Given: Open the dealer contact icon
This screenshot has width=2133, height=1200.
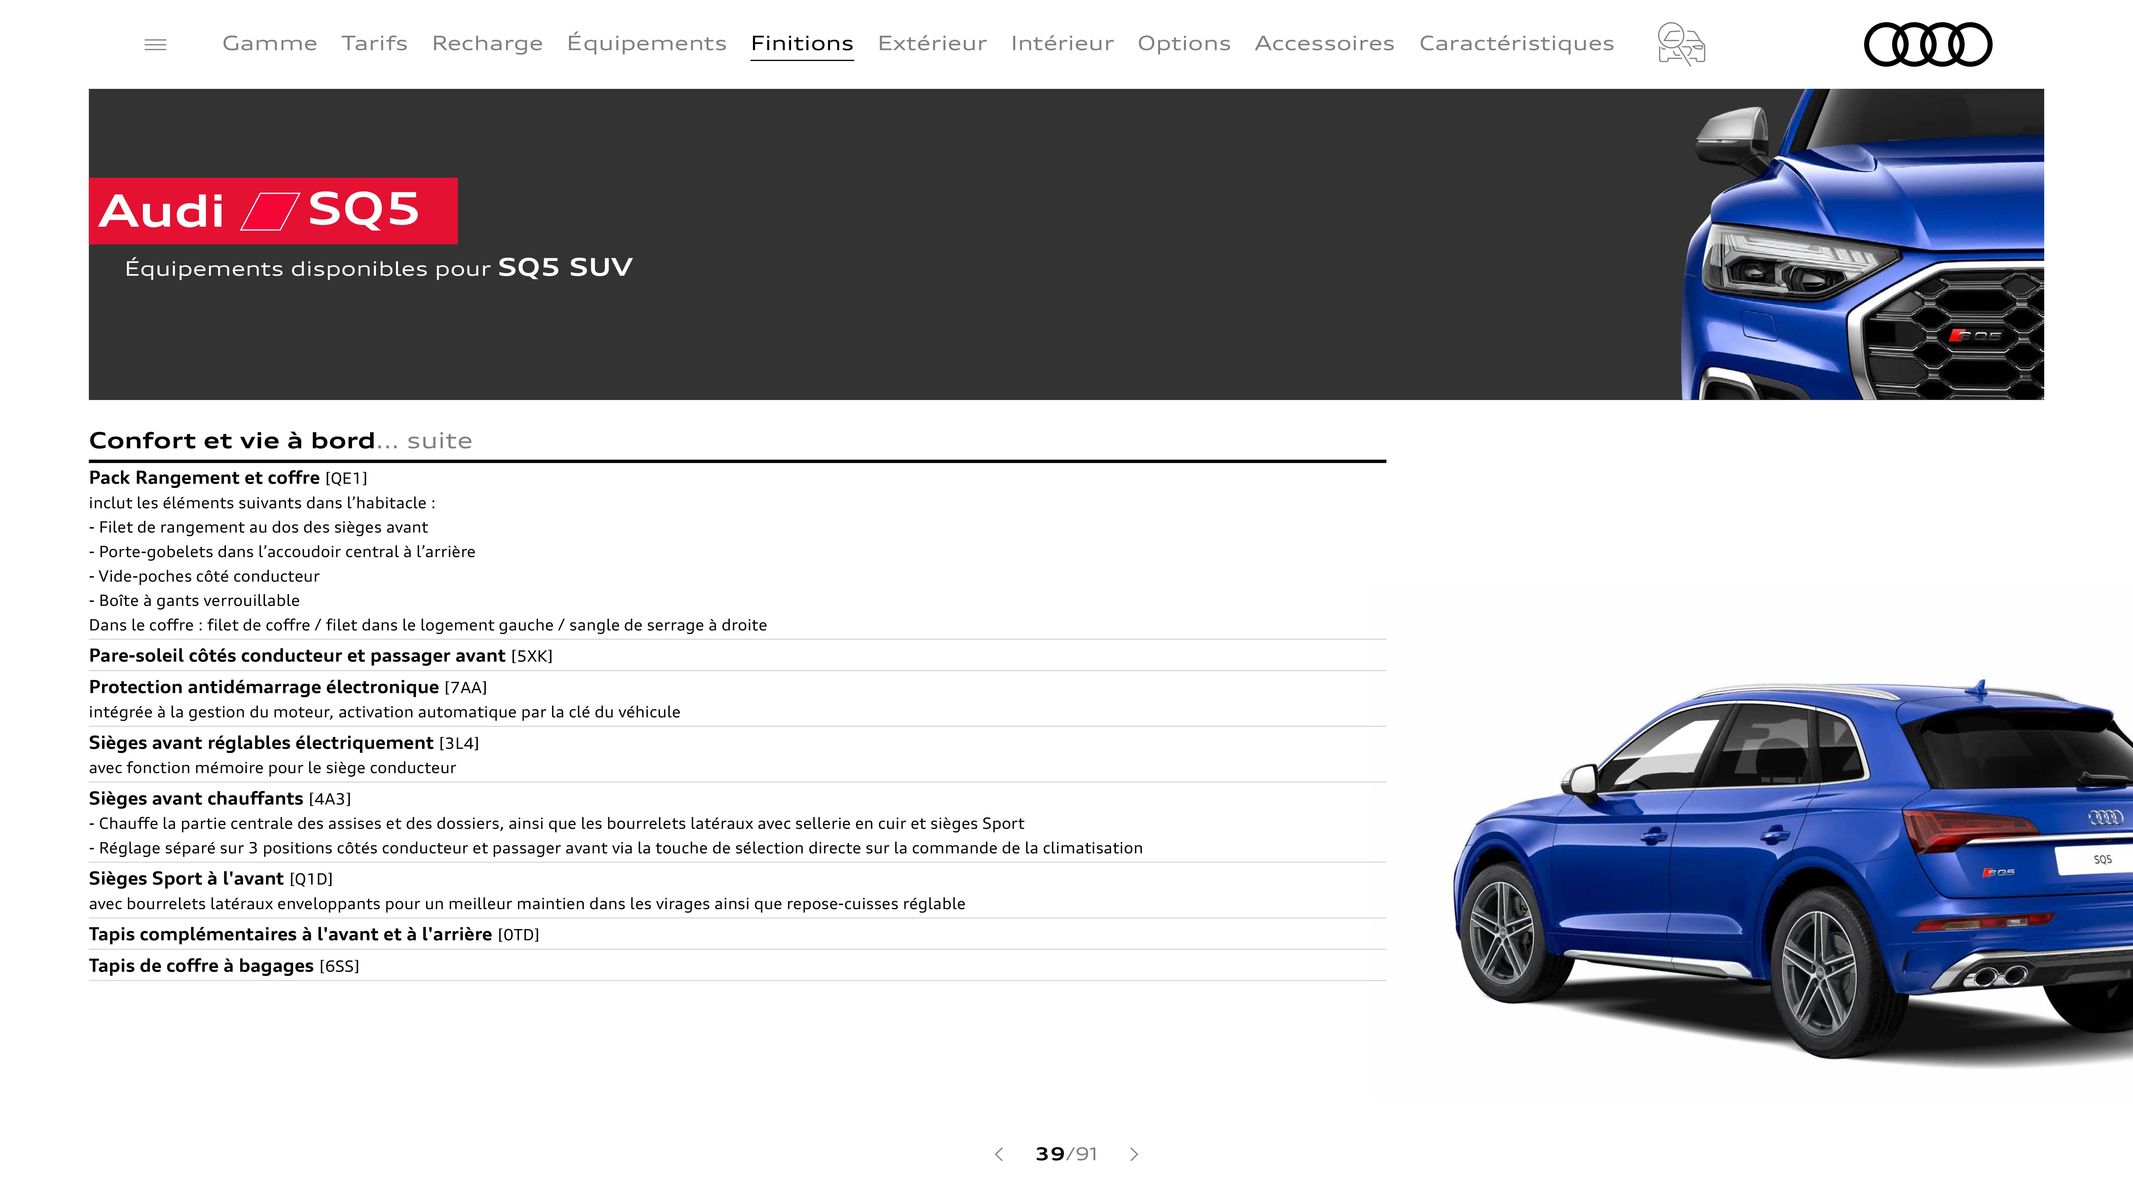Looking at the screenshot, I should click(x=1681, y=44).
